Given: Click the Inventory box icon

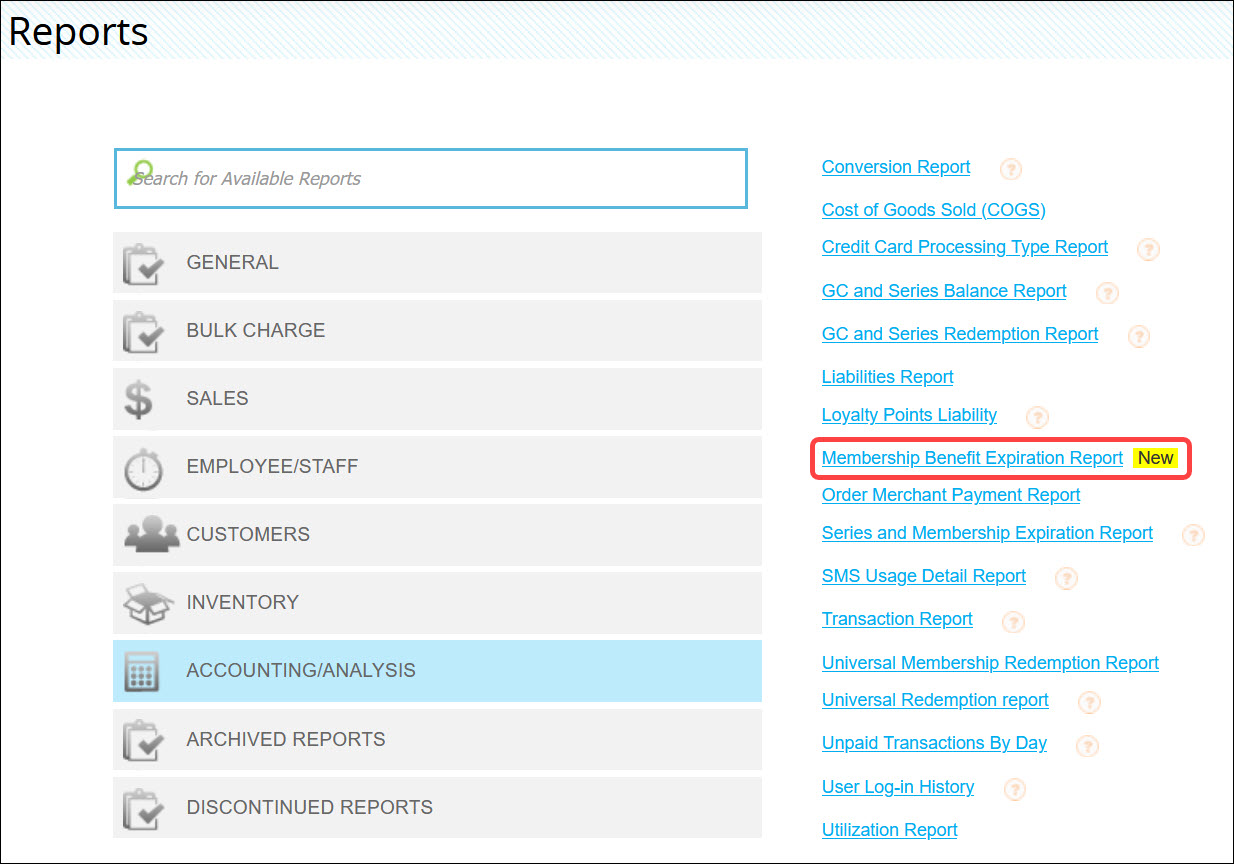Looking at the screenshot, I should [x=147, y=601].
